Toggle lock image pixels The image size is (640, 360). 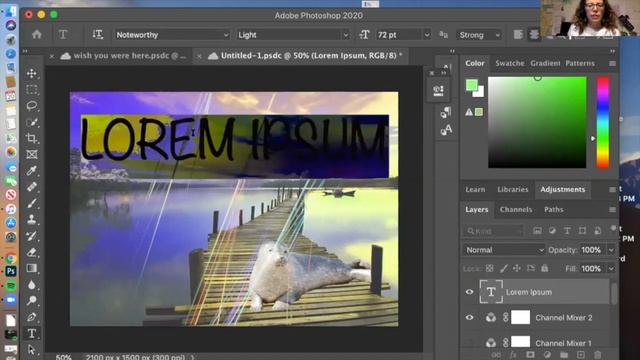click(x=504, y=268)
